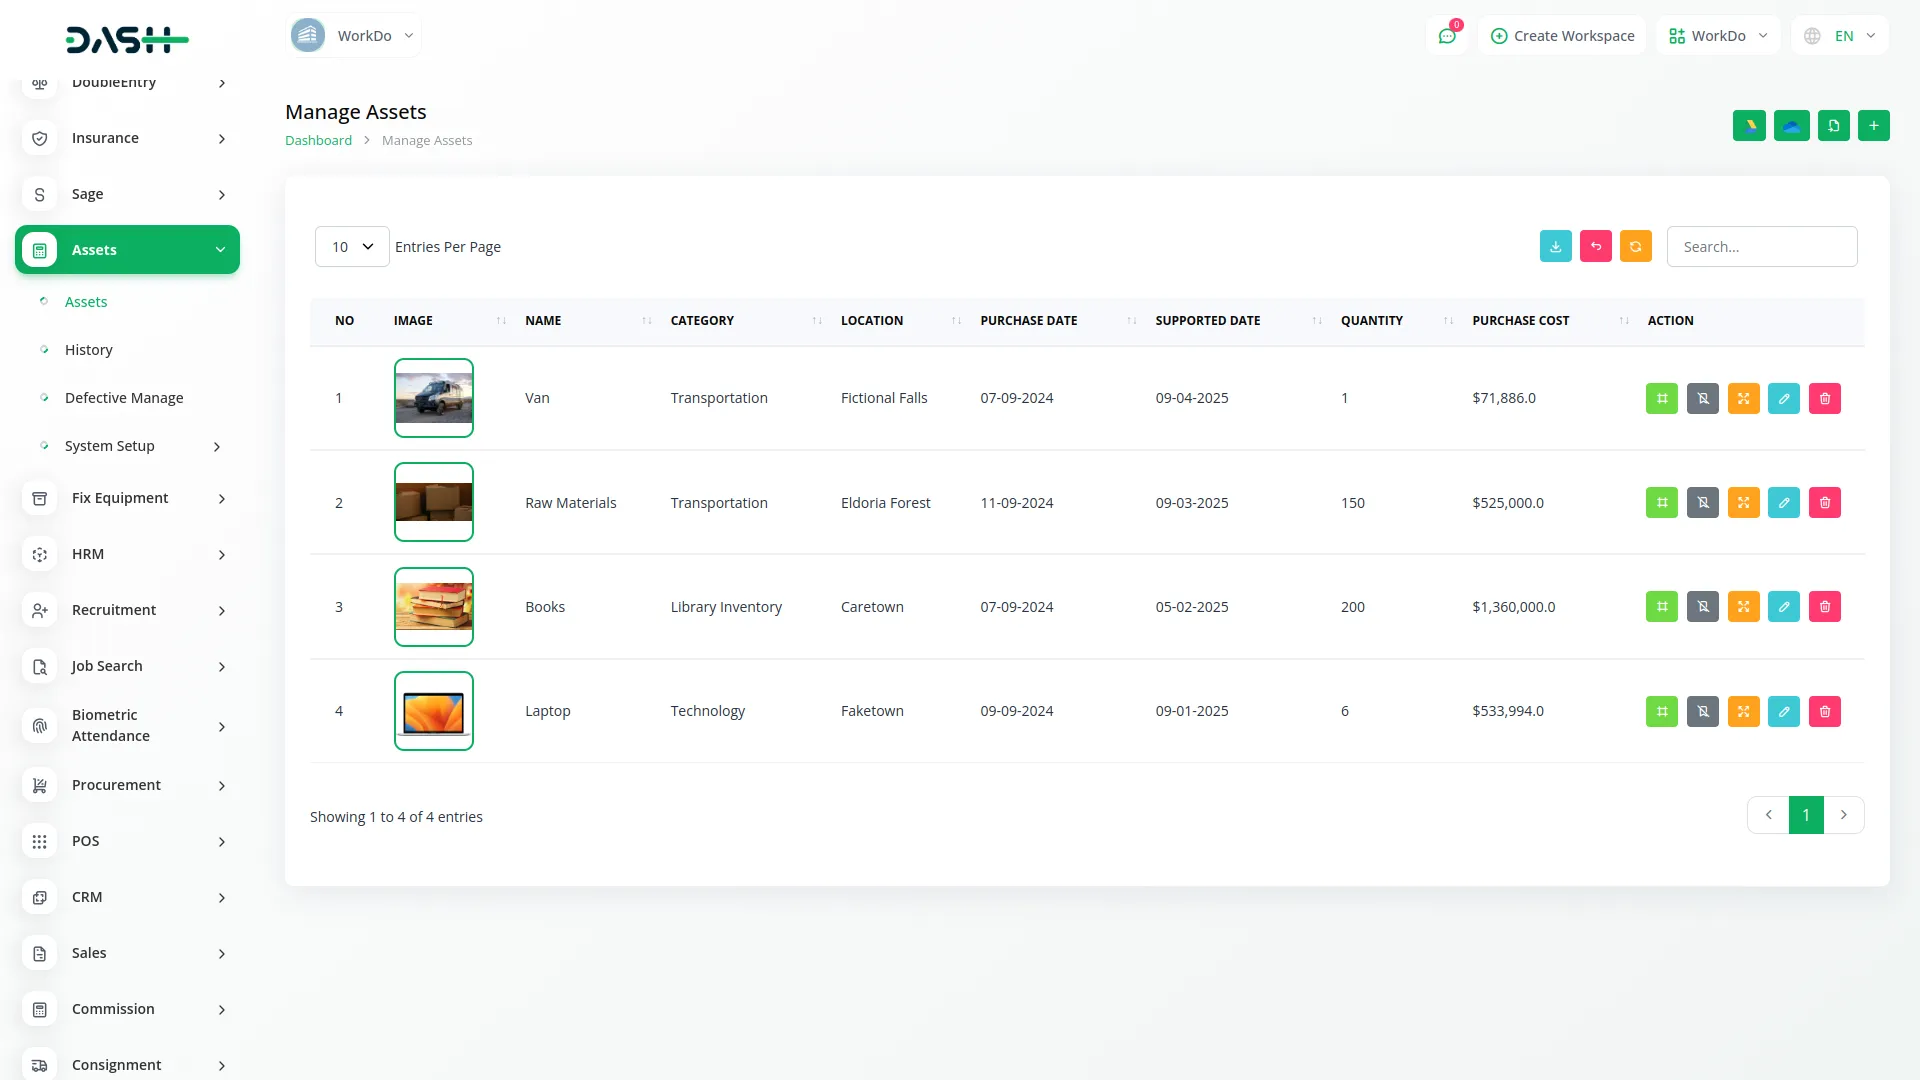Delete the Books asset via trash icon

(x=1824, y=606)
